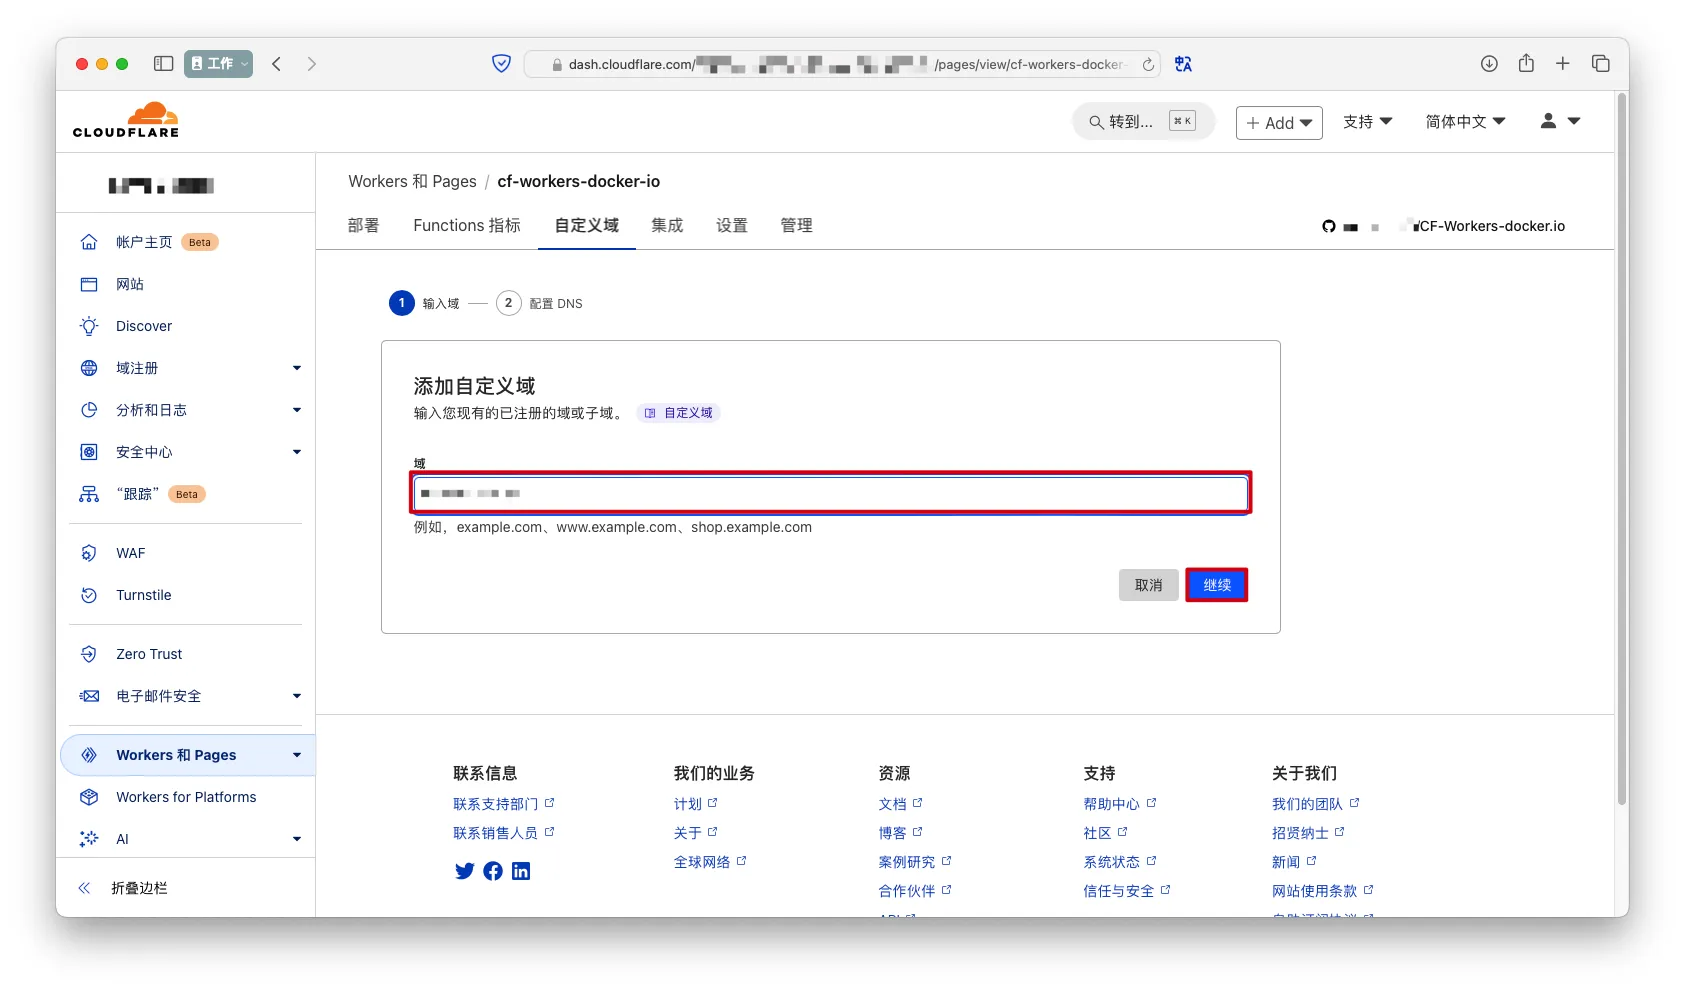
Task: Switch to the 管理 tab
Action: coord(797,226)
